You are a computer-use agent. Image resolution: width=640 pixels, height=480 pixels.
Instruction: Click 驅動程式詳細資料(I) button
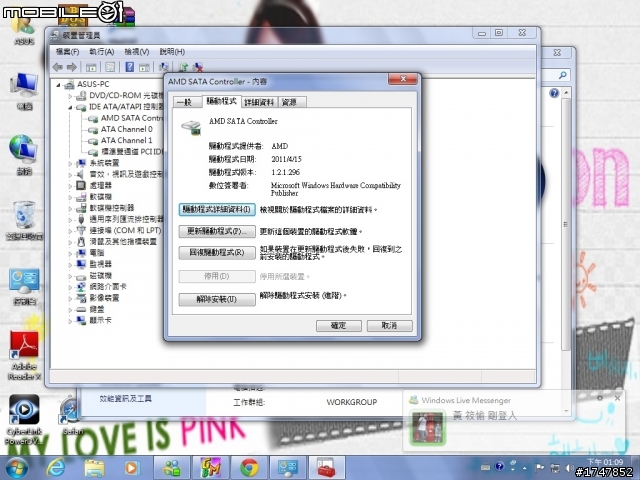[x=217, y=210]
